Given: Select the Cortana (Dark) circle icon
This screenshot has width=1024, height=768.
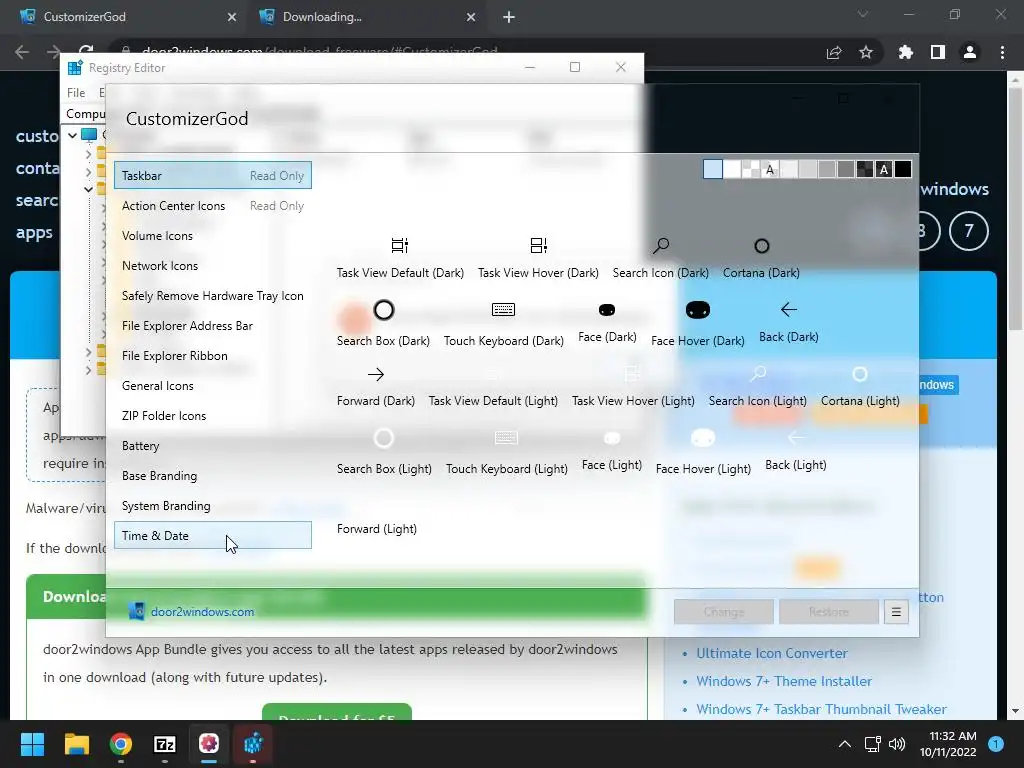Looking at the screenshot, I should (x=761, y=246).
